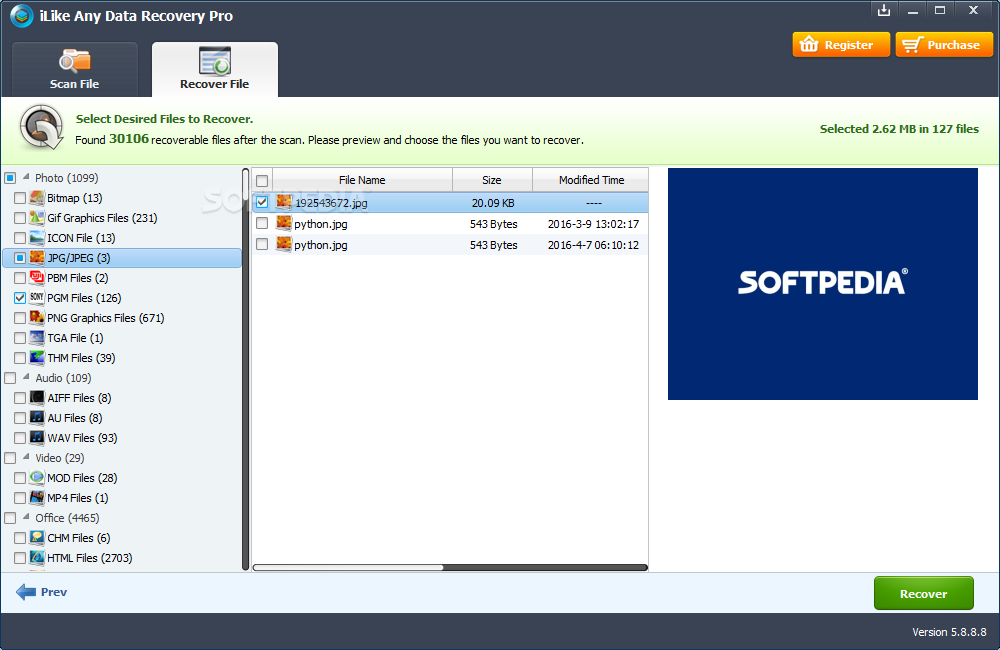Click the 2016-4-7 06:10:12 modified time
The image size is (1000, 650).
click(x=593, y=245)
